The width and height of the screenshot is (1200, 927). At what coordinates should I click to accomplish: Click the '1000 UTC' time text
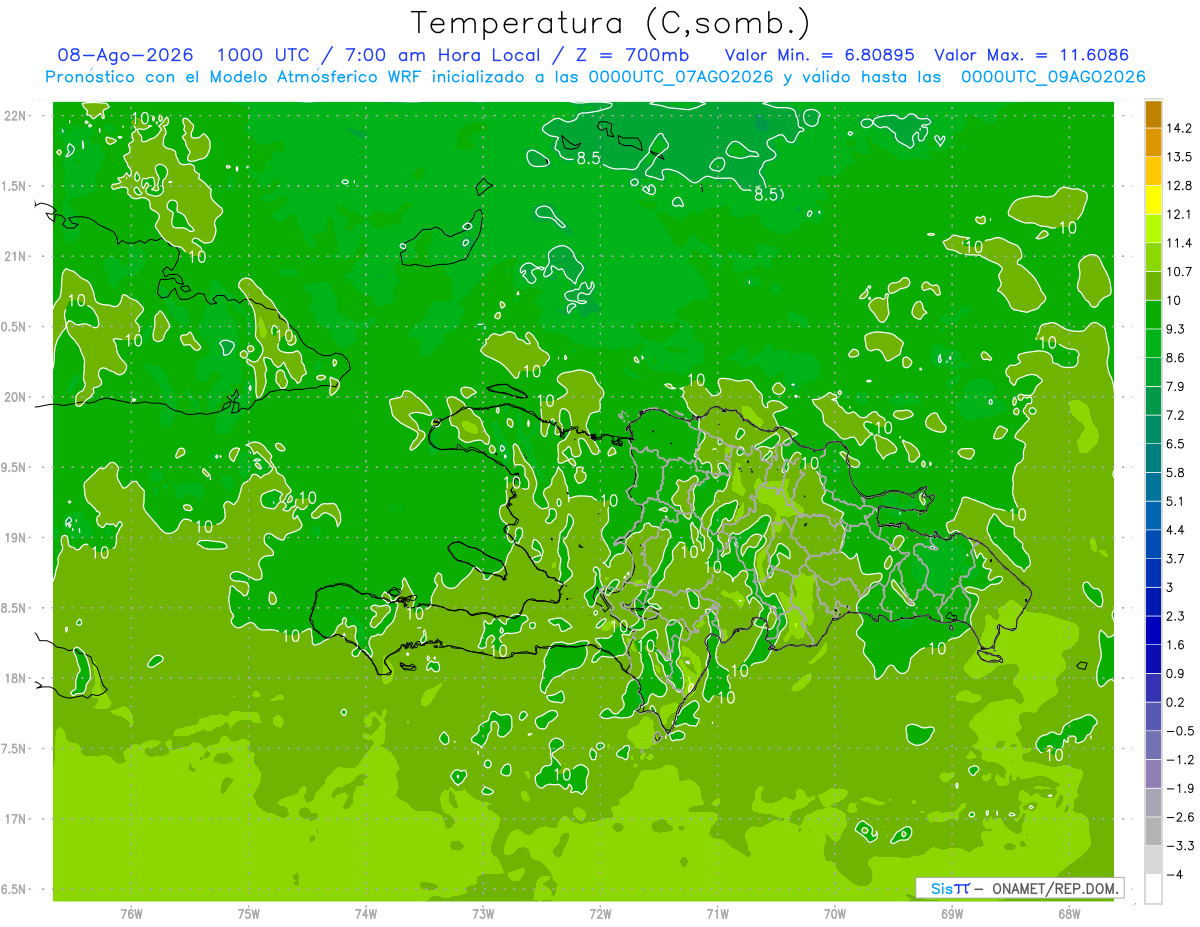266,55
